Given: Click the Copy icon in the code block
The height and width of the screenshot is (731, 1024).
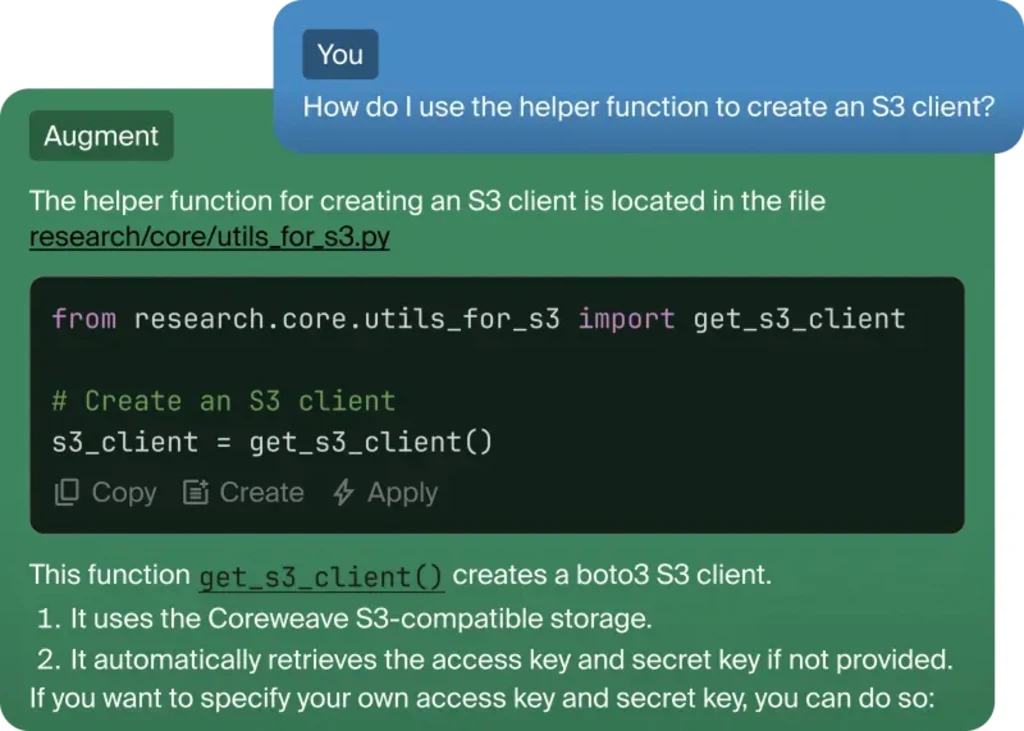Looking at the screenshot, I should [67, 493].
